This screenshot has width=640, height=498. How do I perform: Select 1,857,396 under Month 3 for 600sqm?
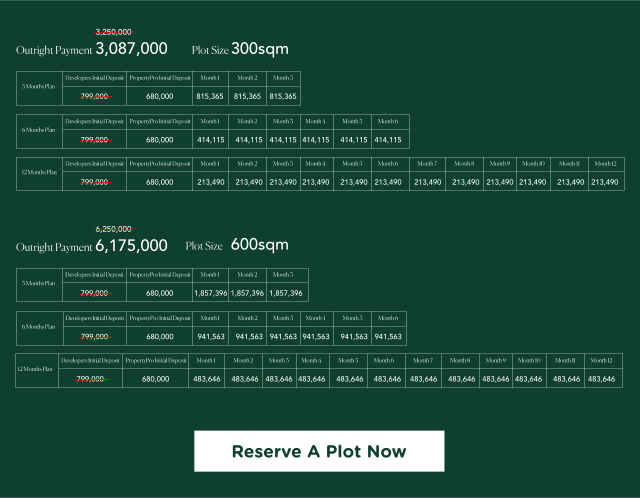tap(285, 294)
